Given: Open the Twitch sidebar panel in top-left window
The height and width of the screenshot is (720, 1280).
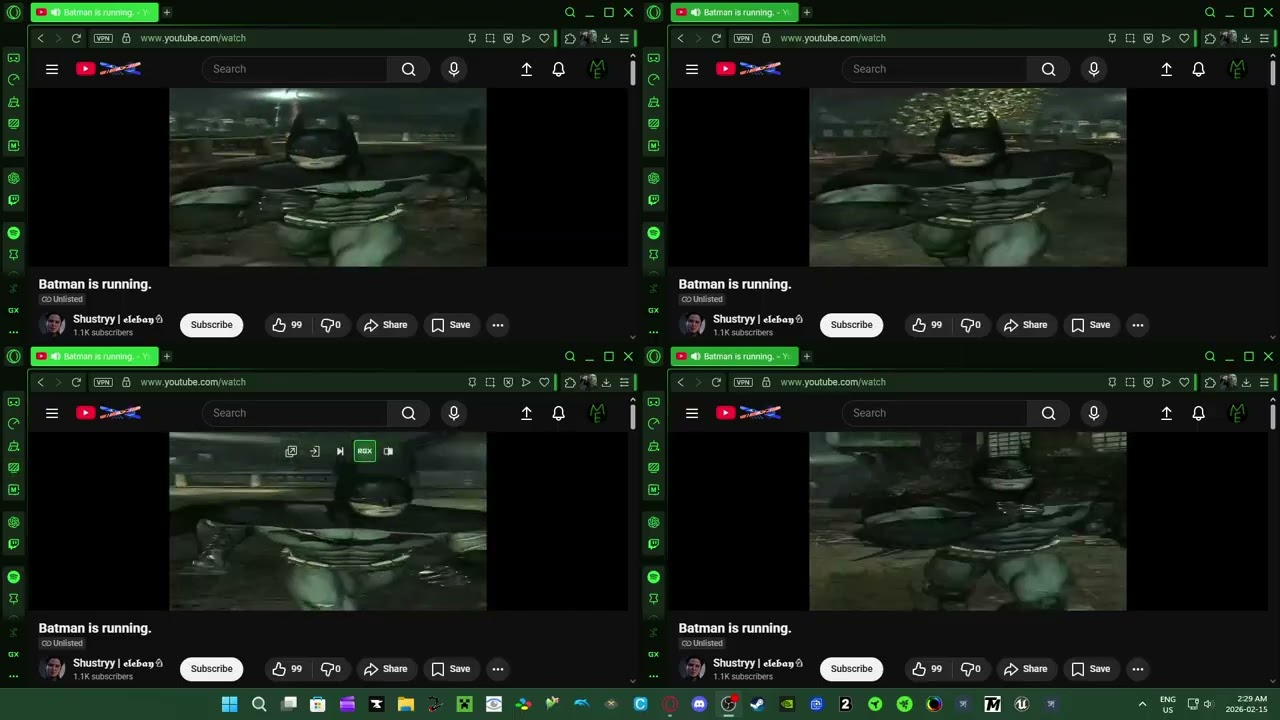Looking at the screenshot, I should [x=13, y=200].
